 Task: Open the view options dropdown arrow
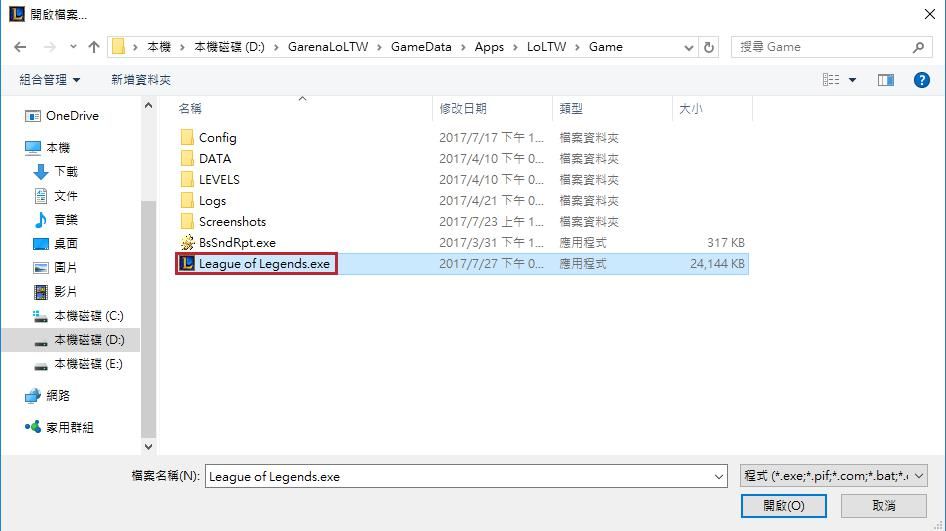click(852, 80)
